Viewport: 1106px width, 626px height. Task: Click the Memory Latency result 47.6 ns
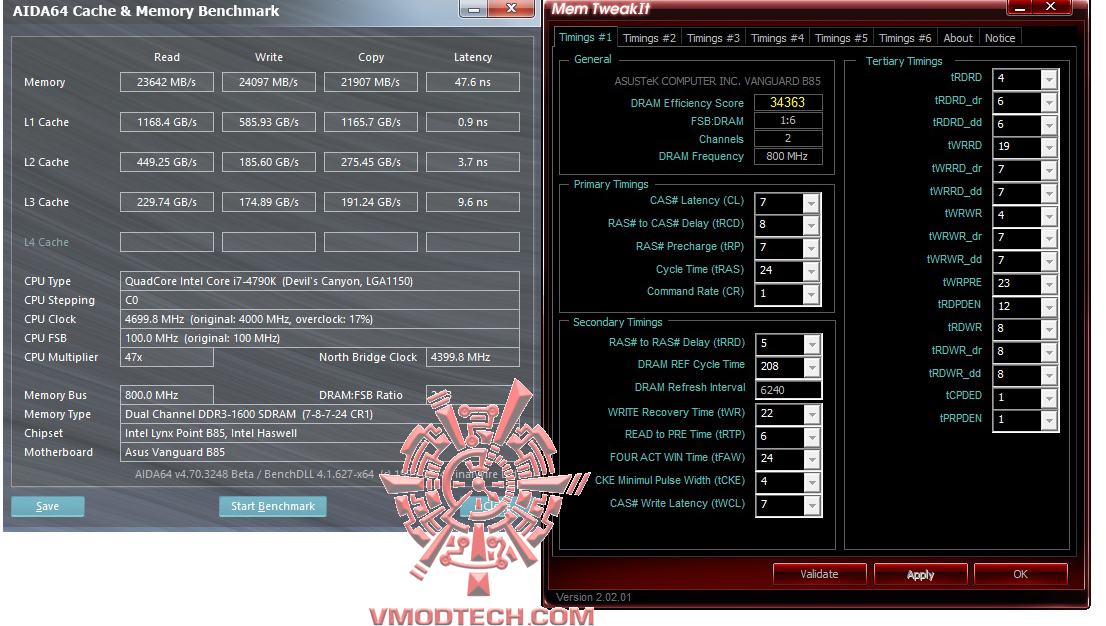(x=473, y=82)
